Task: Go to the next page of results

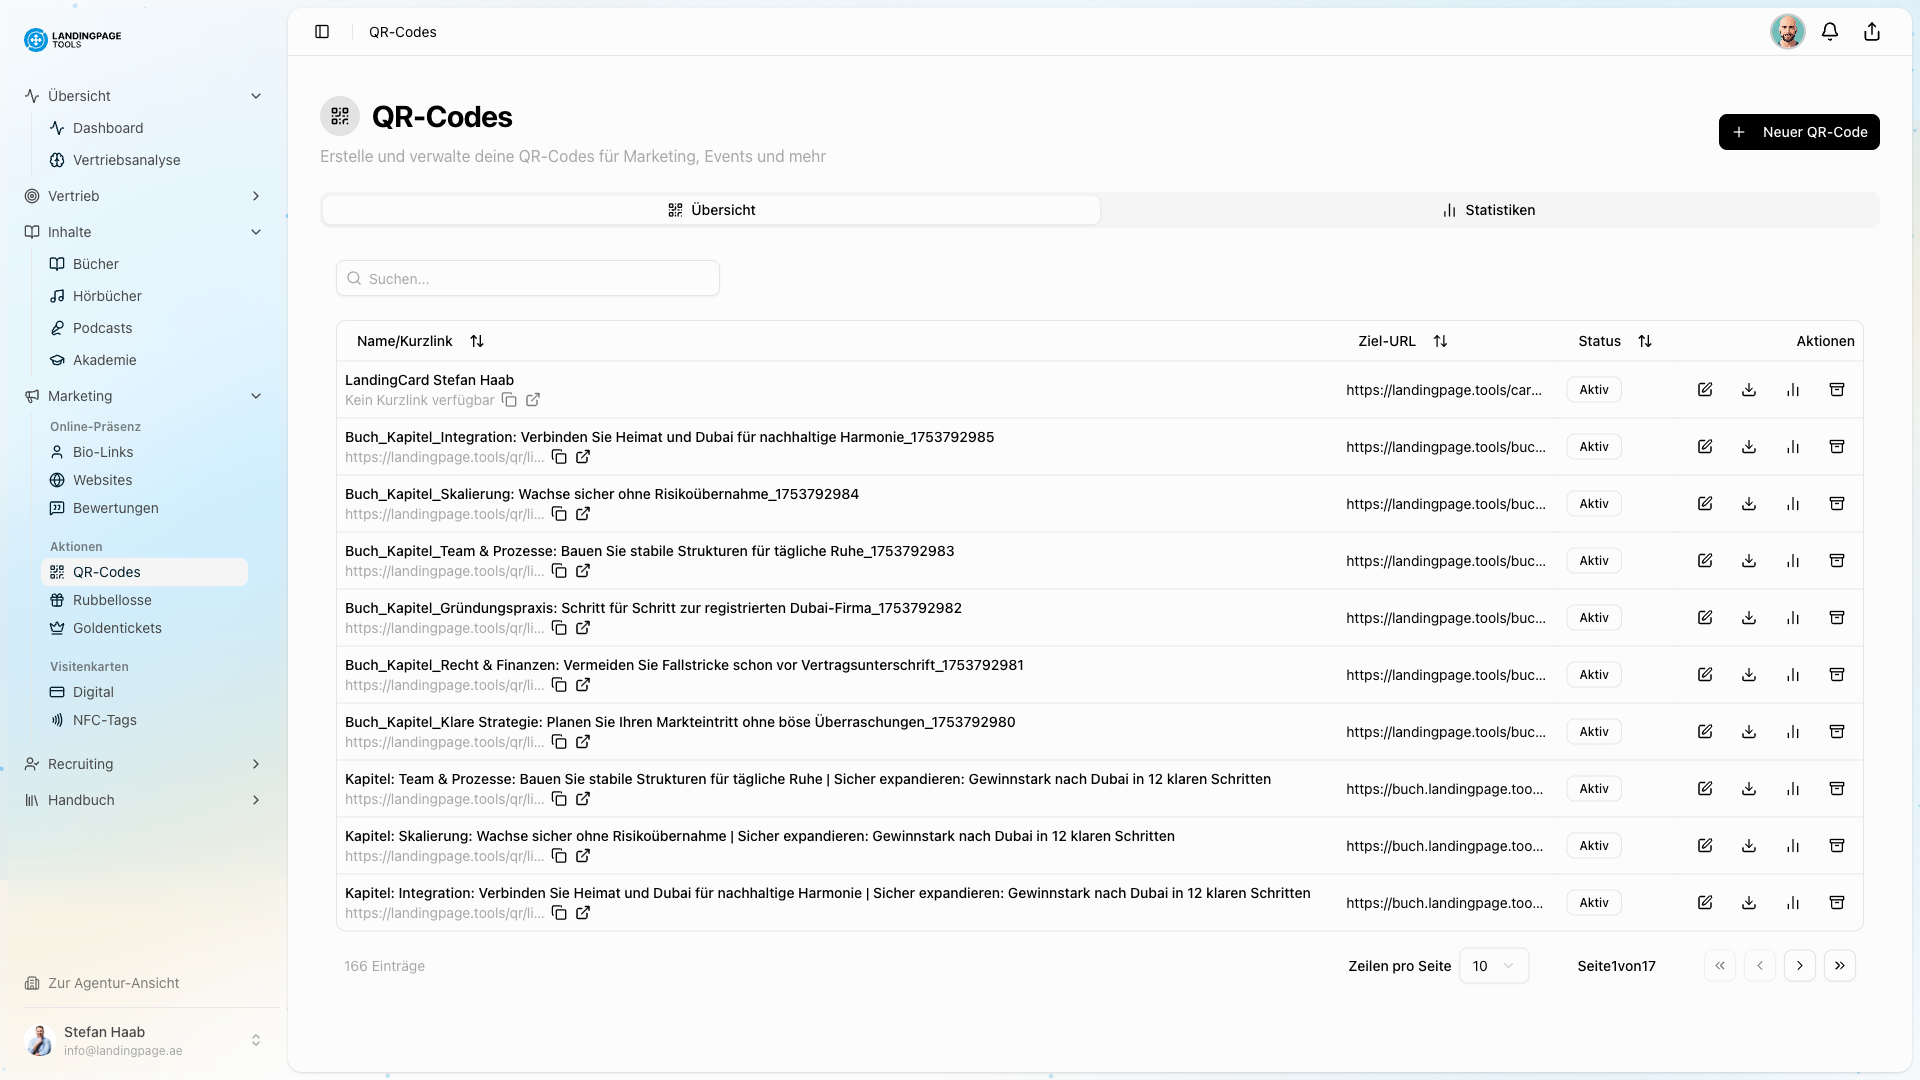Action: 1801,965
